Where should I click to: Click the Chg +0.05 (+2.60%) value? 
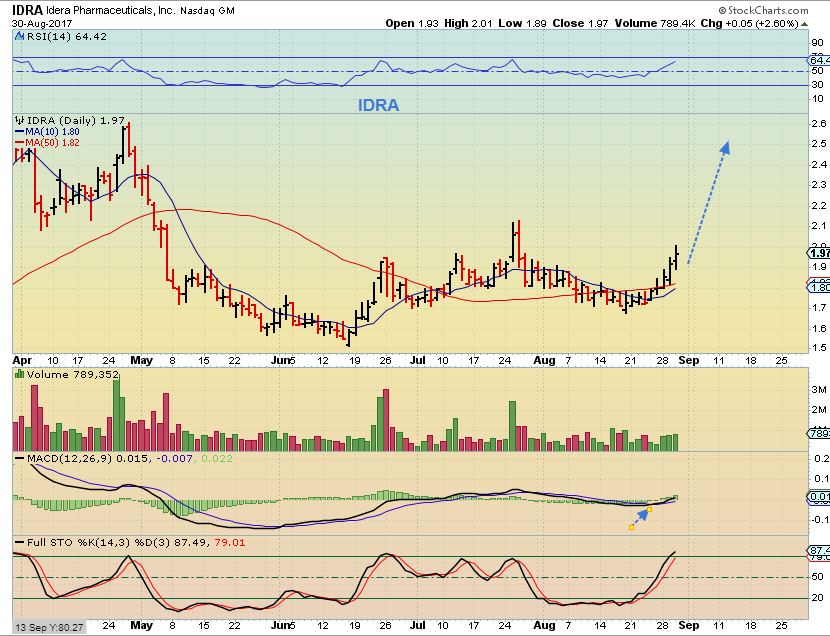[749, 23]
